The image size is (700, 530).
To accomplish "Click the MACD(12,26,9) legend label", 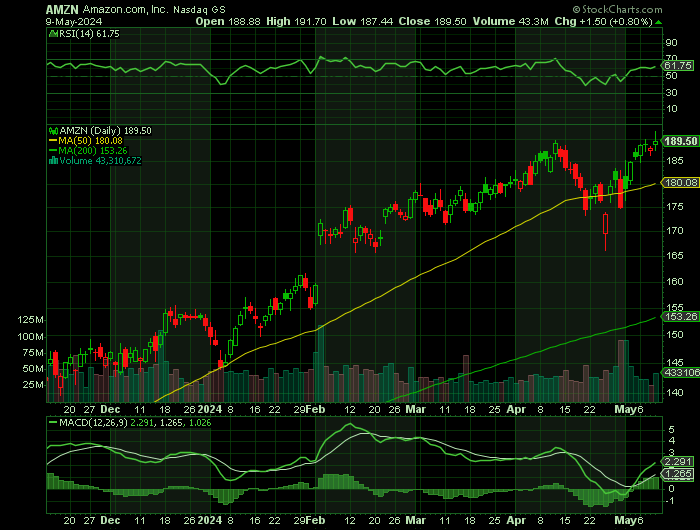I will (x=94, y=422).
